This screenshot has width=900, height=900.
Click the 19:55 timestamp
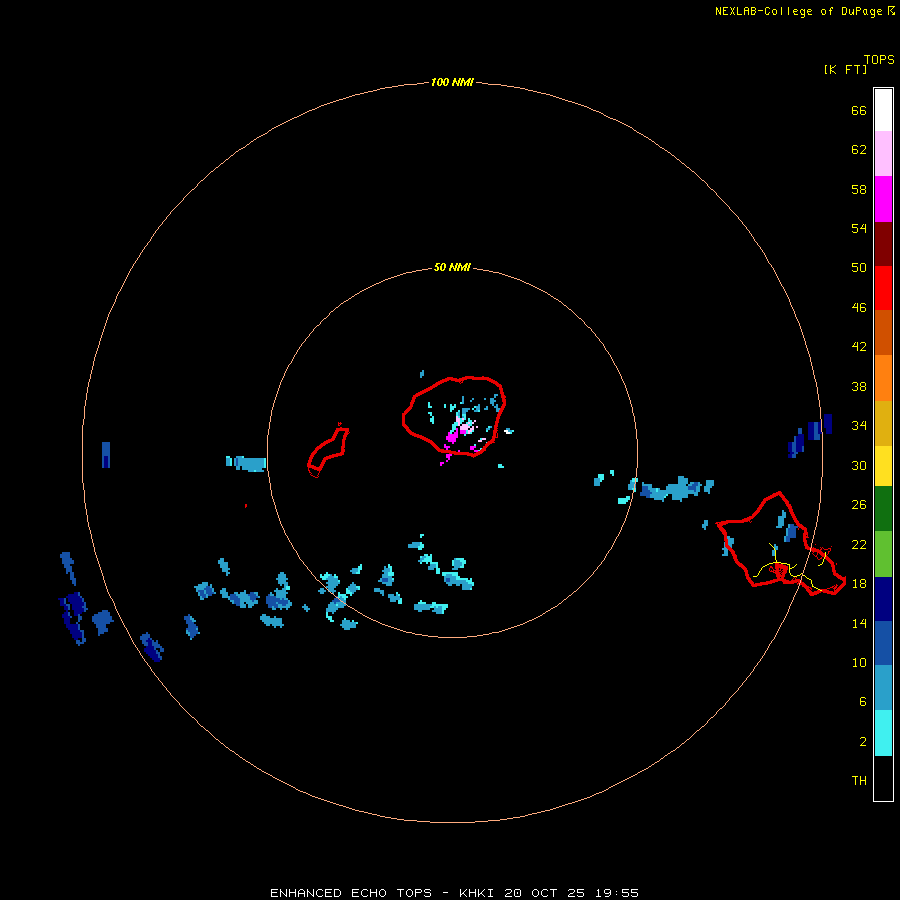tap(617, 893)
